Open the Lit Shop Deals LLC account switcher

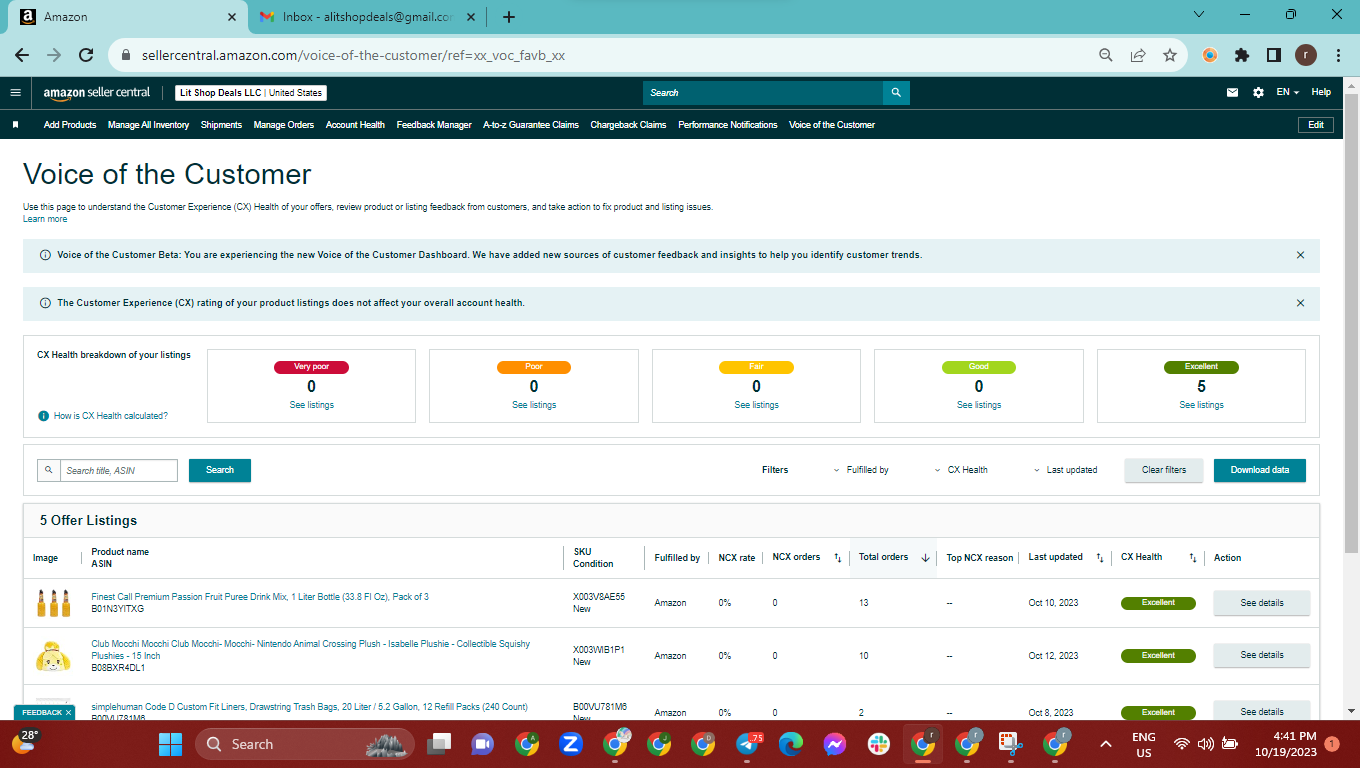(x=251, y=93)
